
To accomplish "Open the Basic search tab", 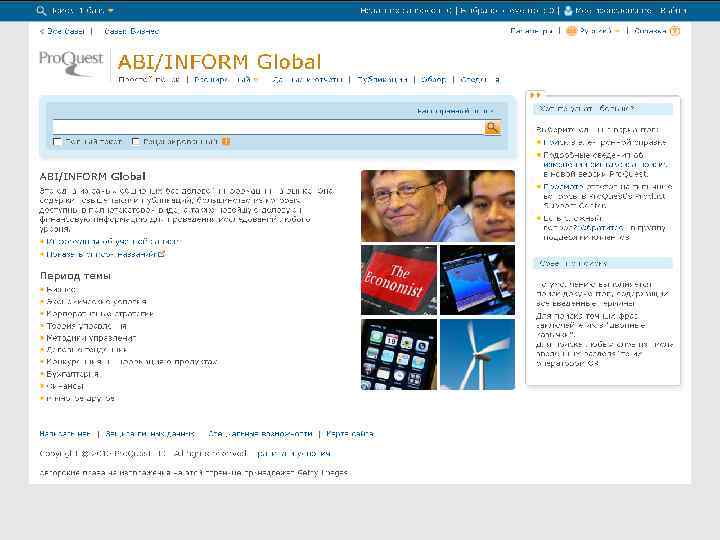I will coord(149,79).
